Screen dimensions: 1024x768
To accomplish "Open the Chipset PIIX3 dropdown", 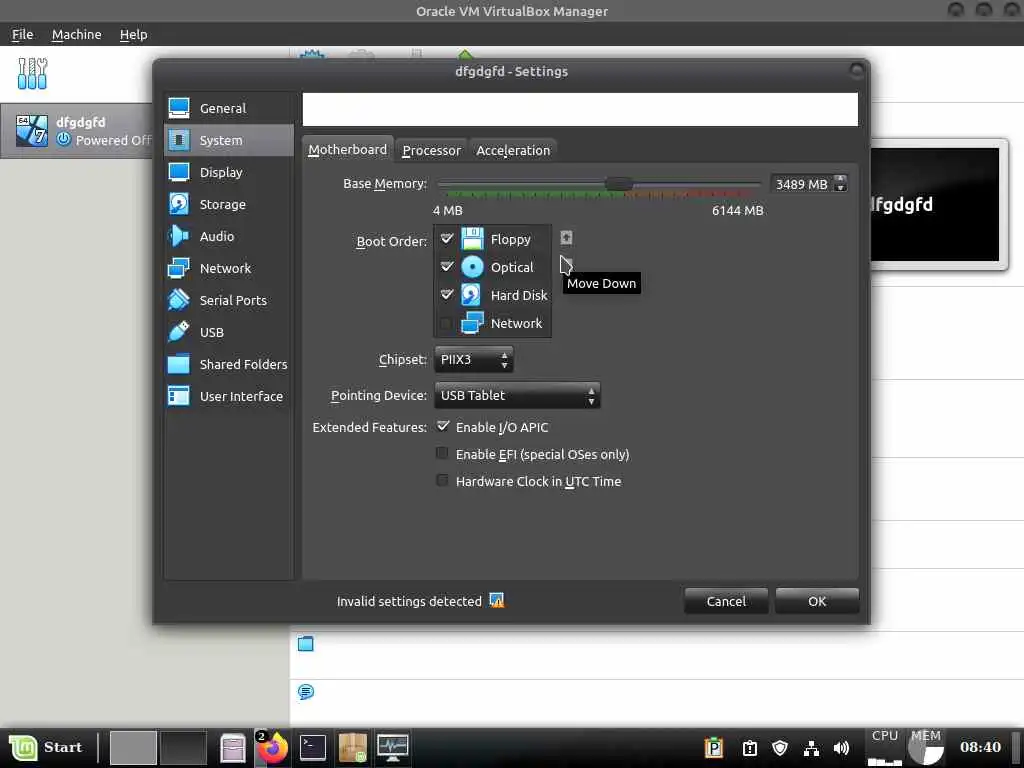I will 473,360.
